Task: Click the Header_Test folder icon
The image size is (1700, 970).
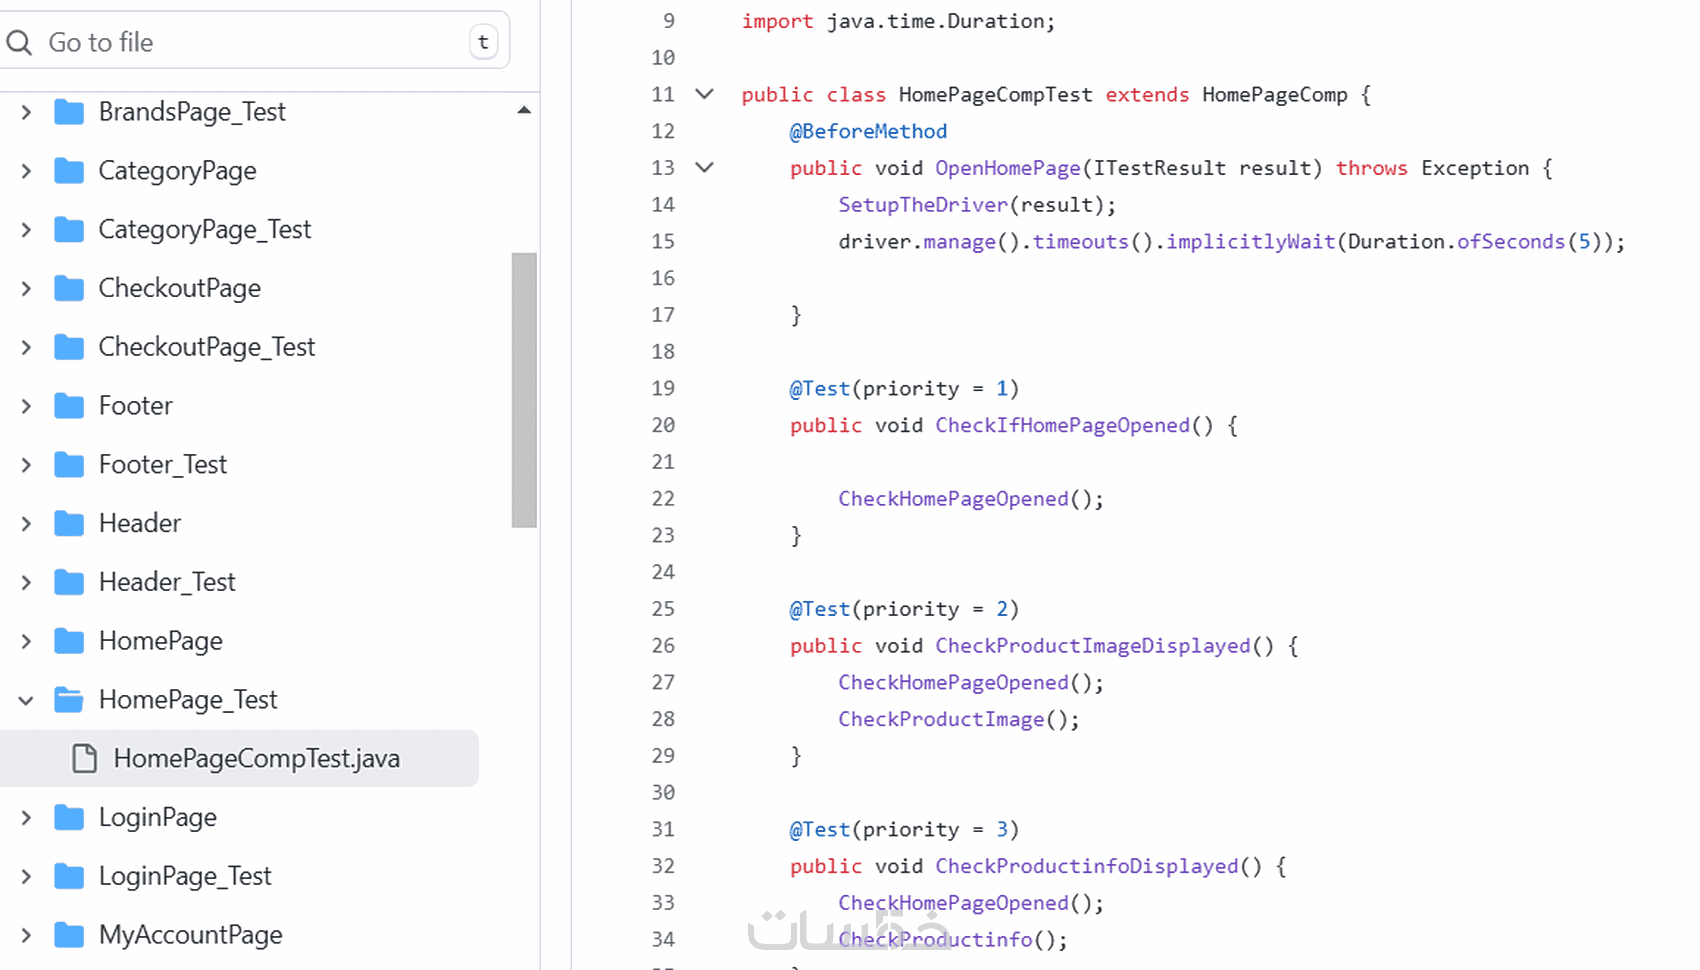Action: 69,582
